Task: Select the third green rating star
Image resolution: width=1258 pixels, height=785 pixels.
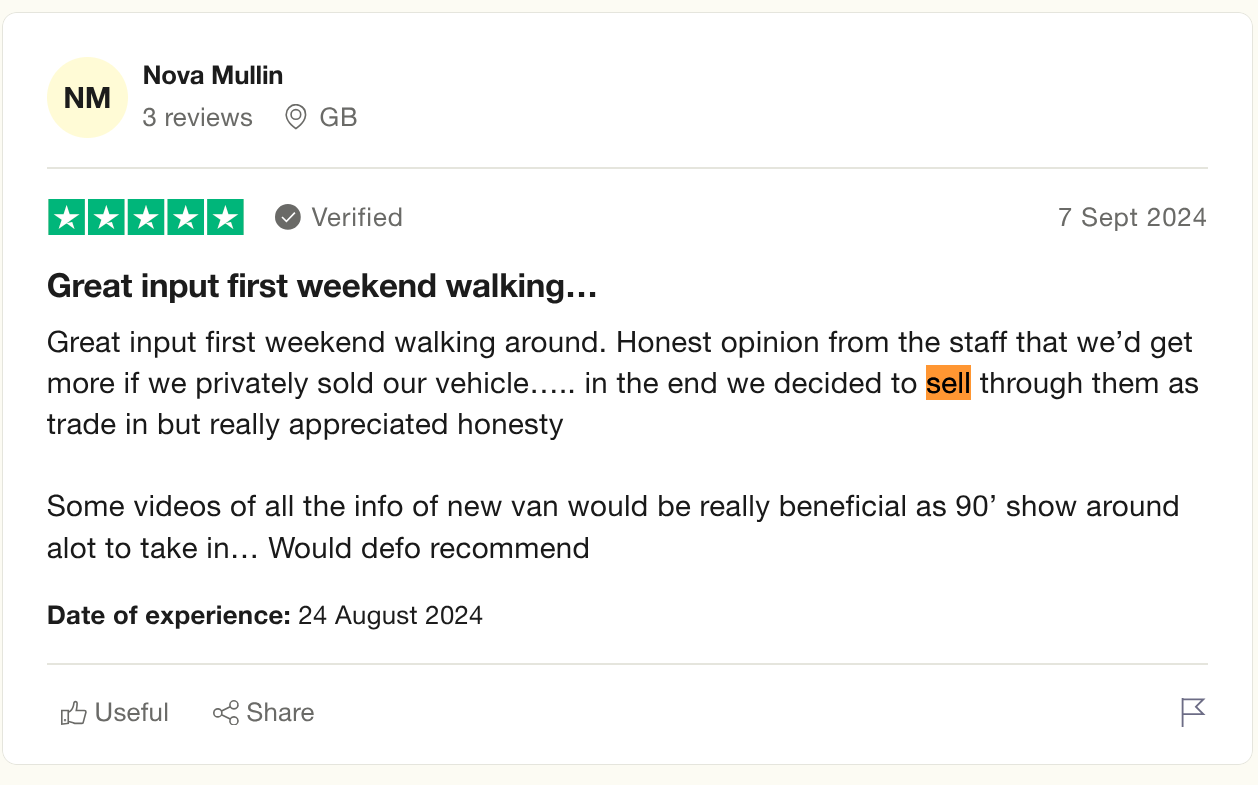Action: [x=146, y=217]
